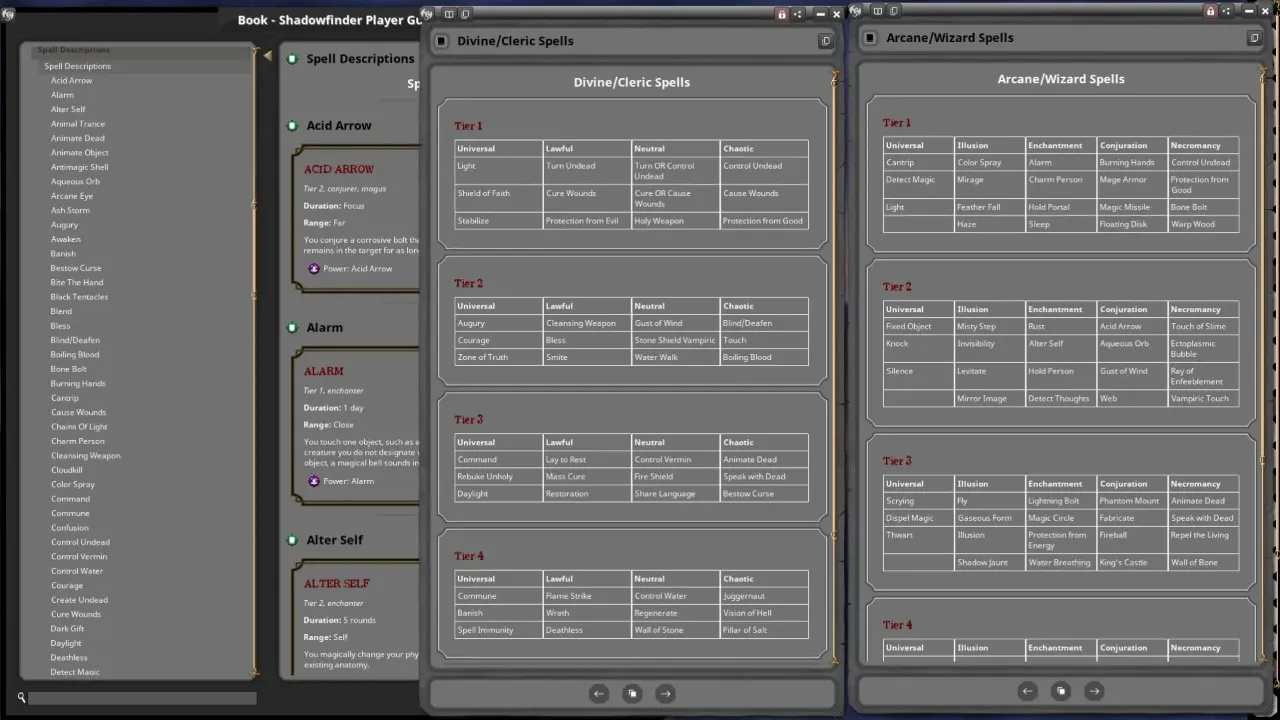Go to next page in Divine/Cleric Spells window
Image resolution: width=1280 pixels, height=720 pixels.
pyautogui.click(x=665, y=693)
